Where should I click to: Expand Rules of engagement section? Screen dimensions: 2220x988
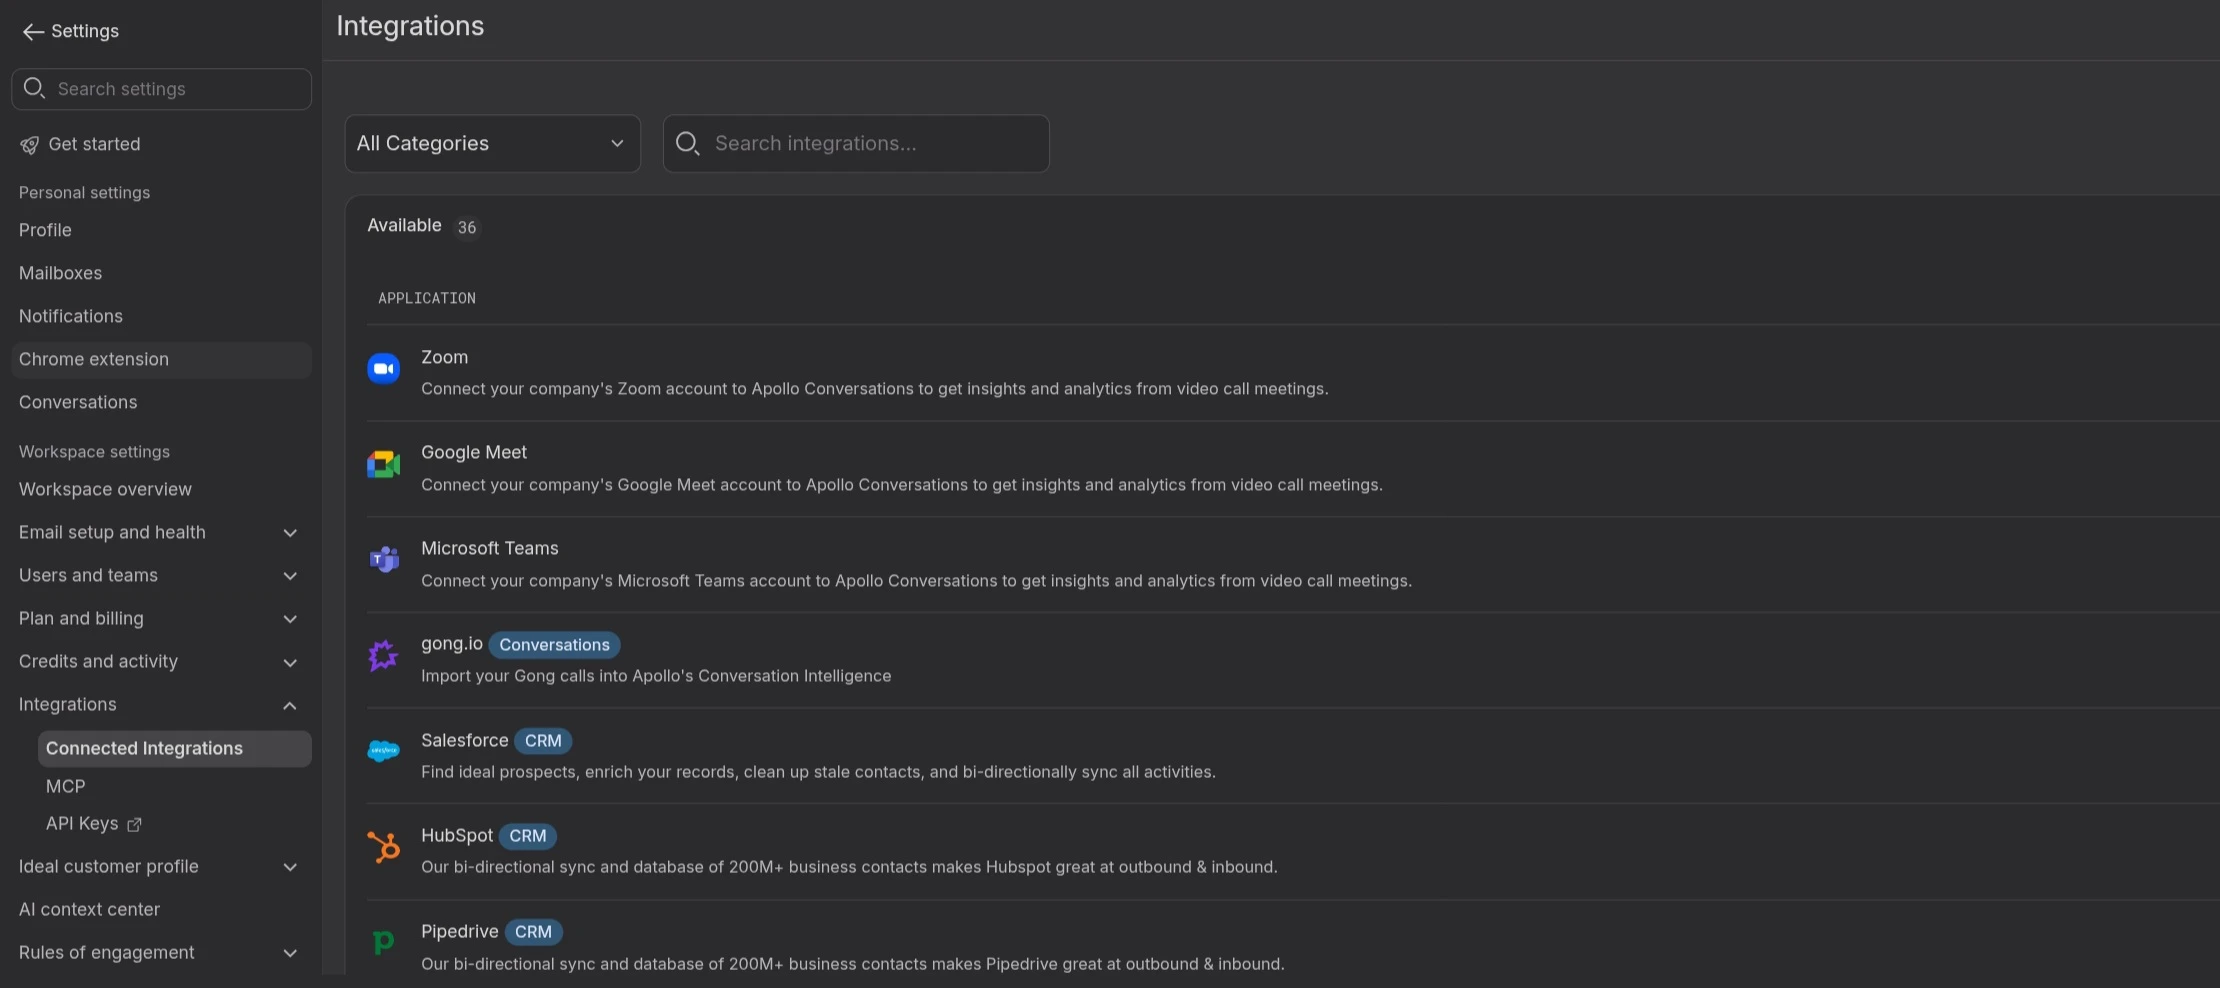click(x=290, y=953)
